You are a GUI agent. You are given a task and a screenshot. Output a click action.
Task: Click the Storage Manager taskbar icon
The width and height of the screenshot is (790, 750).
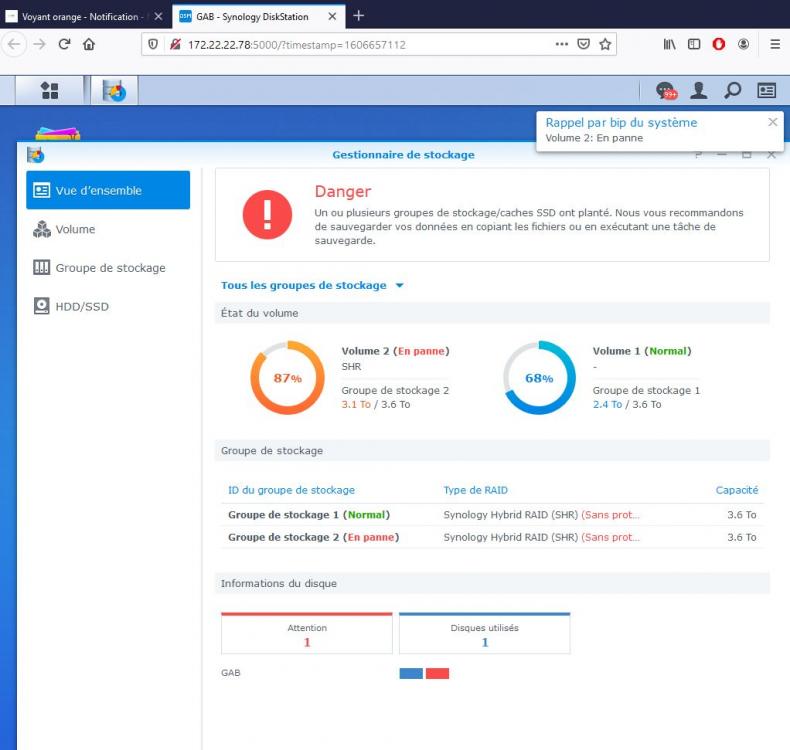pos(115,91)
